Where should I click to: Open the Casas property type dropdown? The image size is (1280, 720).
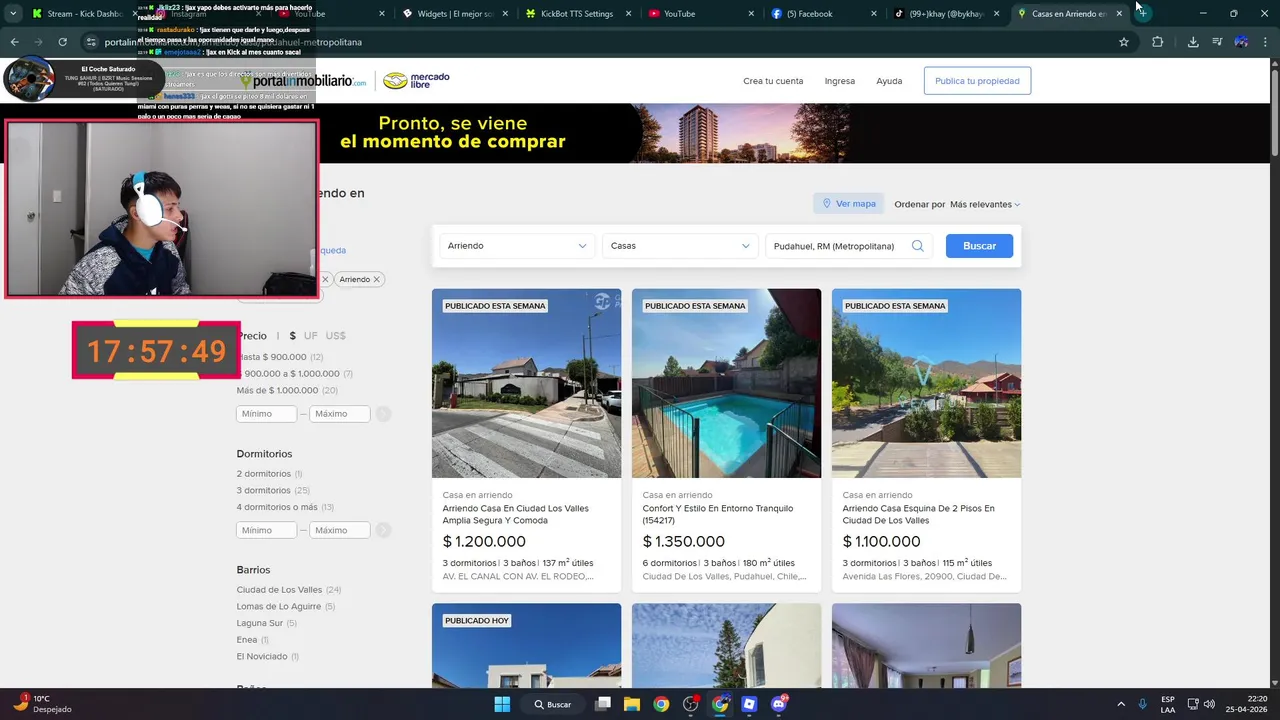coord(680,246)
